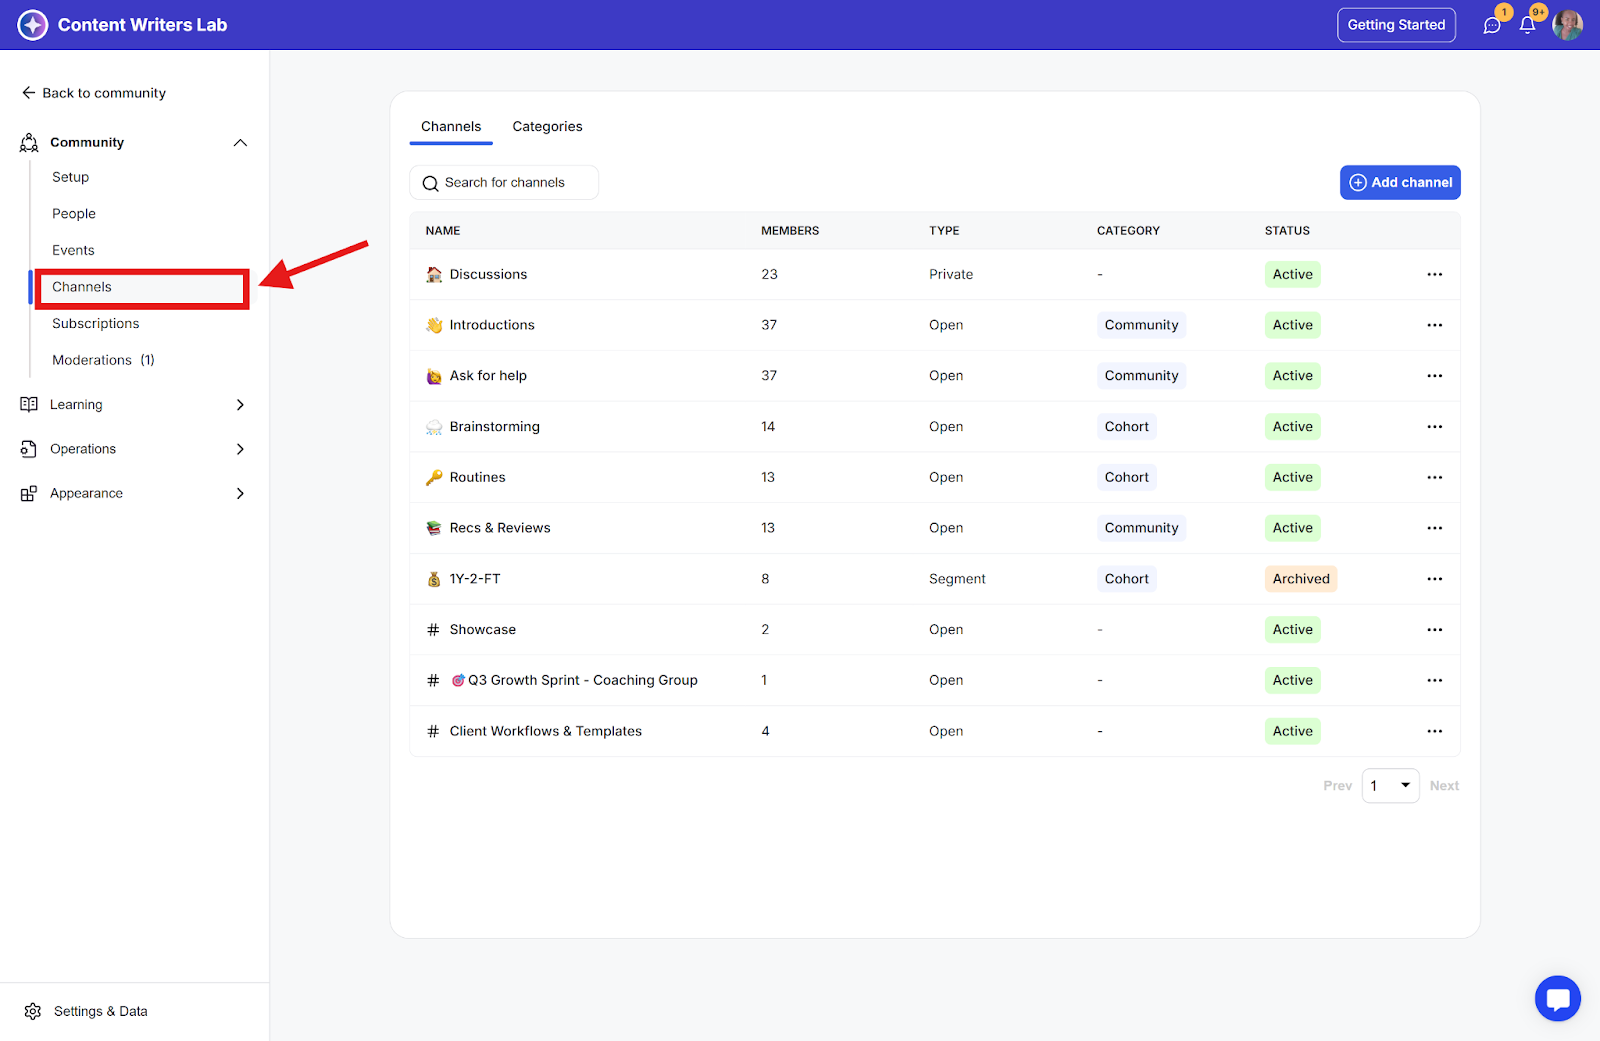The image size is (1600, 1041).
Task: Collapse the Community section chevron
Action: click(240, 142)
